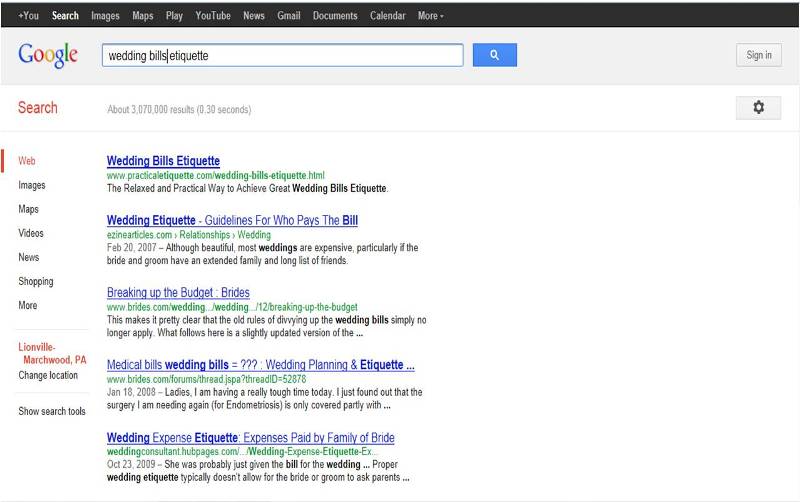Image resolution: width=800 pixels, height=502 pixels.
Task: Open the Wedding Bills Etiquette result
Action: (x=163, y=161)
